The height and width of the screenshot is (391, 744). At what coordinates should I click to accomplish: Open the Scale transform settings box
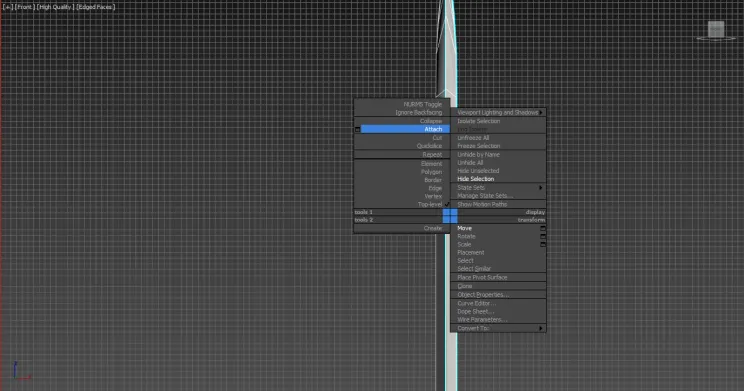543,244
